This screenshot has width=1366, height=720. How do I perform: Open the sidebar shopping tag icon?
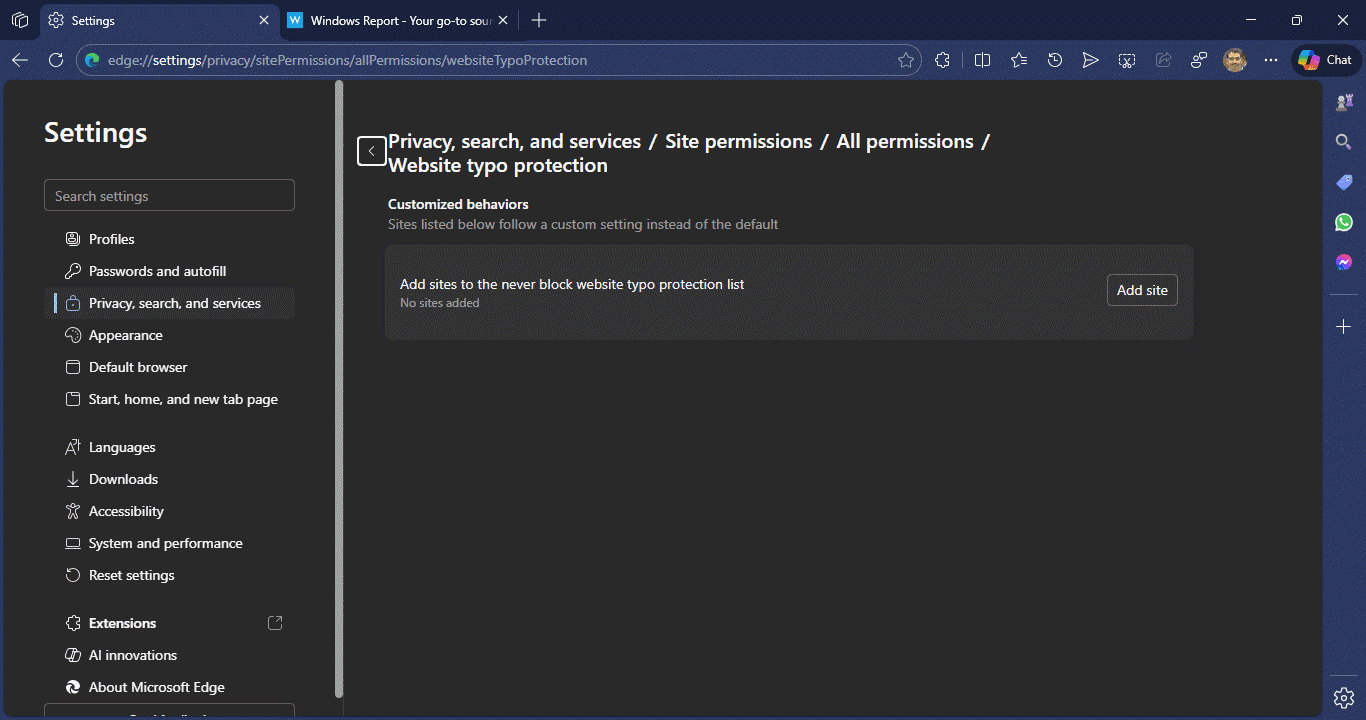[x=1344, y=182]
